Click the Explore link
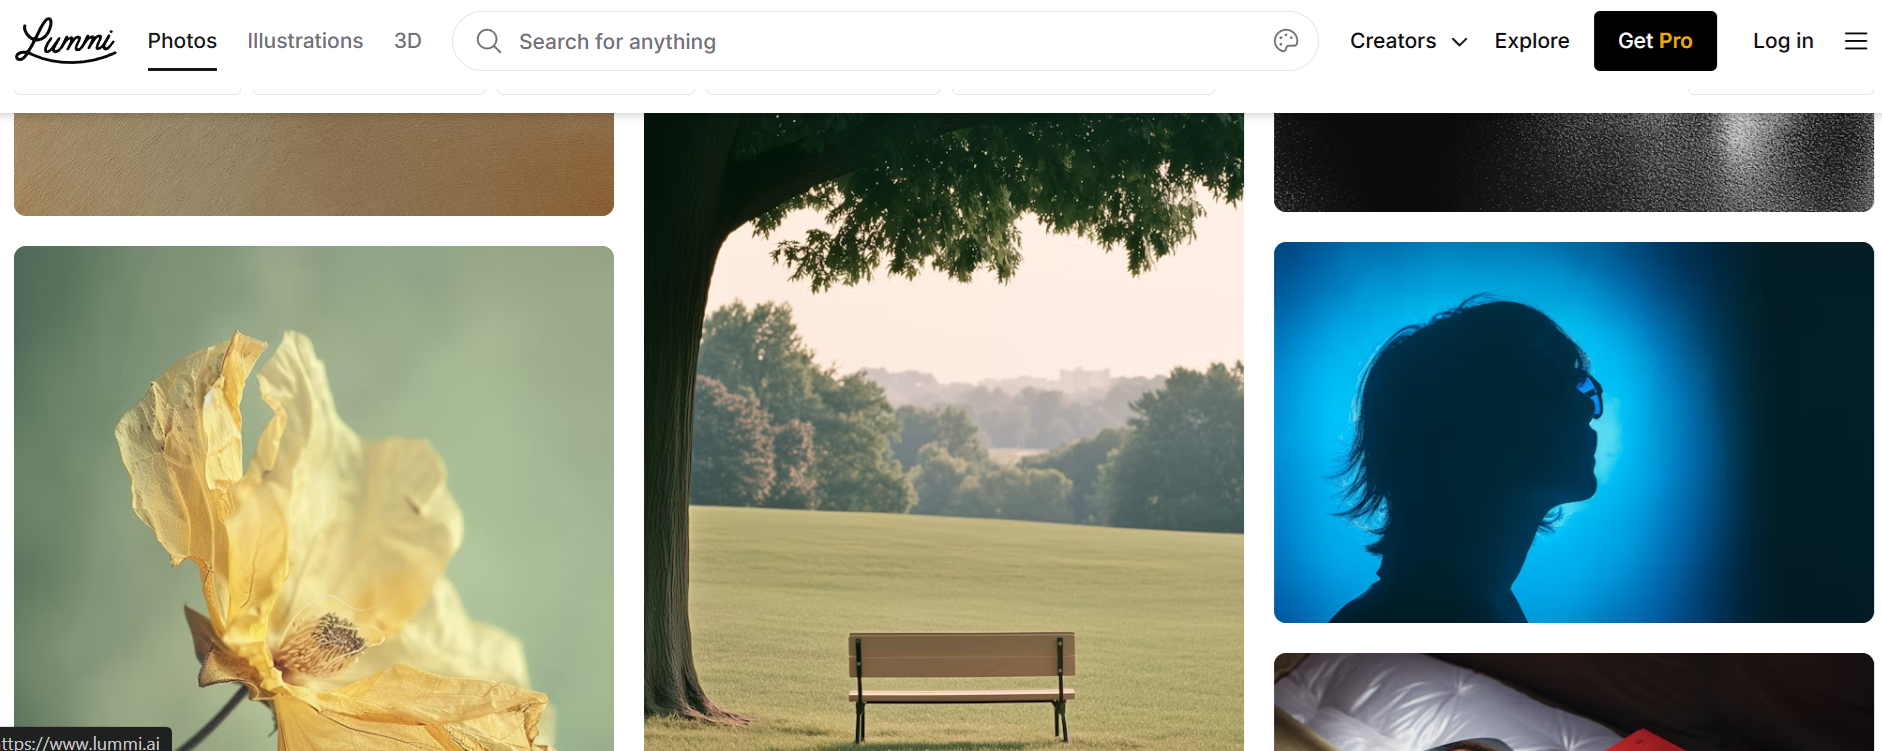Viewport: 1882px width, 751px height. (1532, 41)
